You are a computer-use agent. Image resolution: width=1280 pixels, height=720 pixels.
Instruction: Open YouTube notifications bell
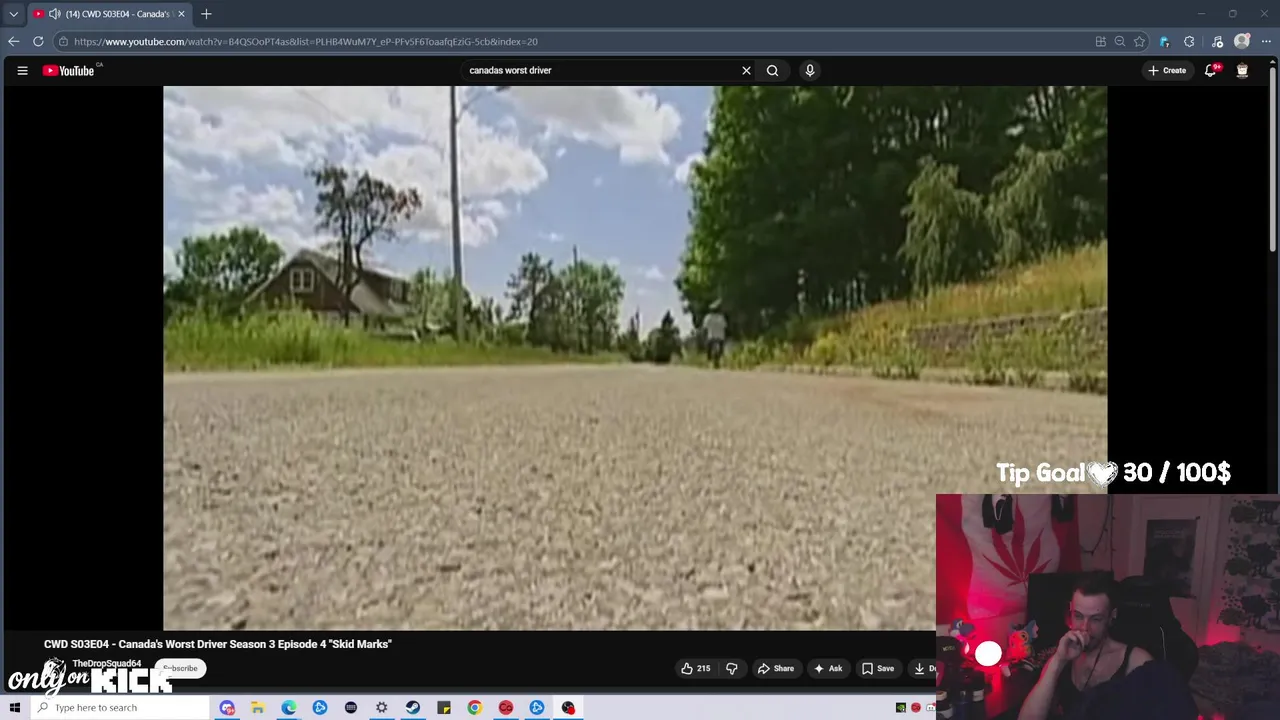tap(1211, 70)
